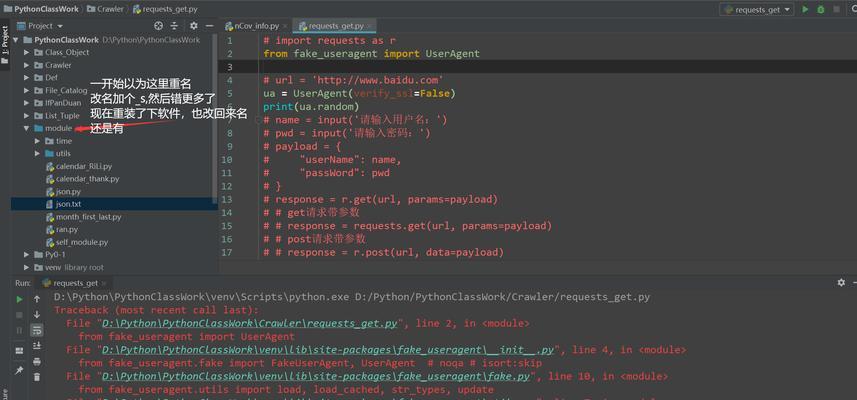Close the nCov_info.py editor tab

pos(285,26)
